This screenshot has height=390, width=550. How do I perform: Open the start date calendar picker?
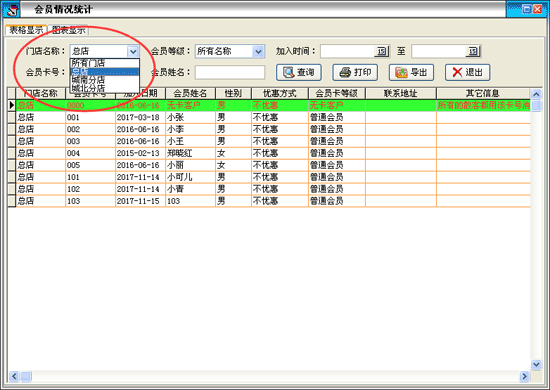(x=382, y=51)
